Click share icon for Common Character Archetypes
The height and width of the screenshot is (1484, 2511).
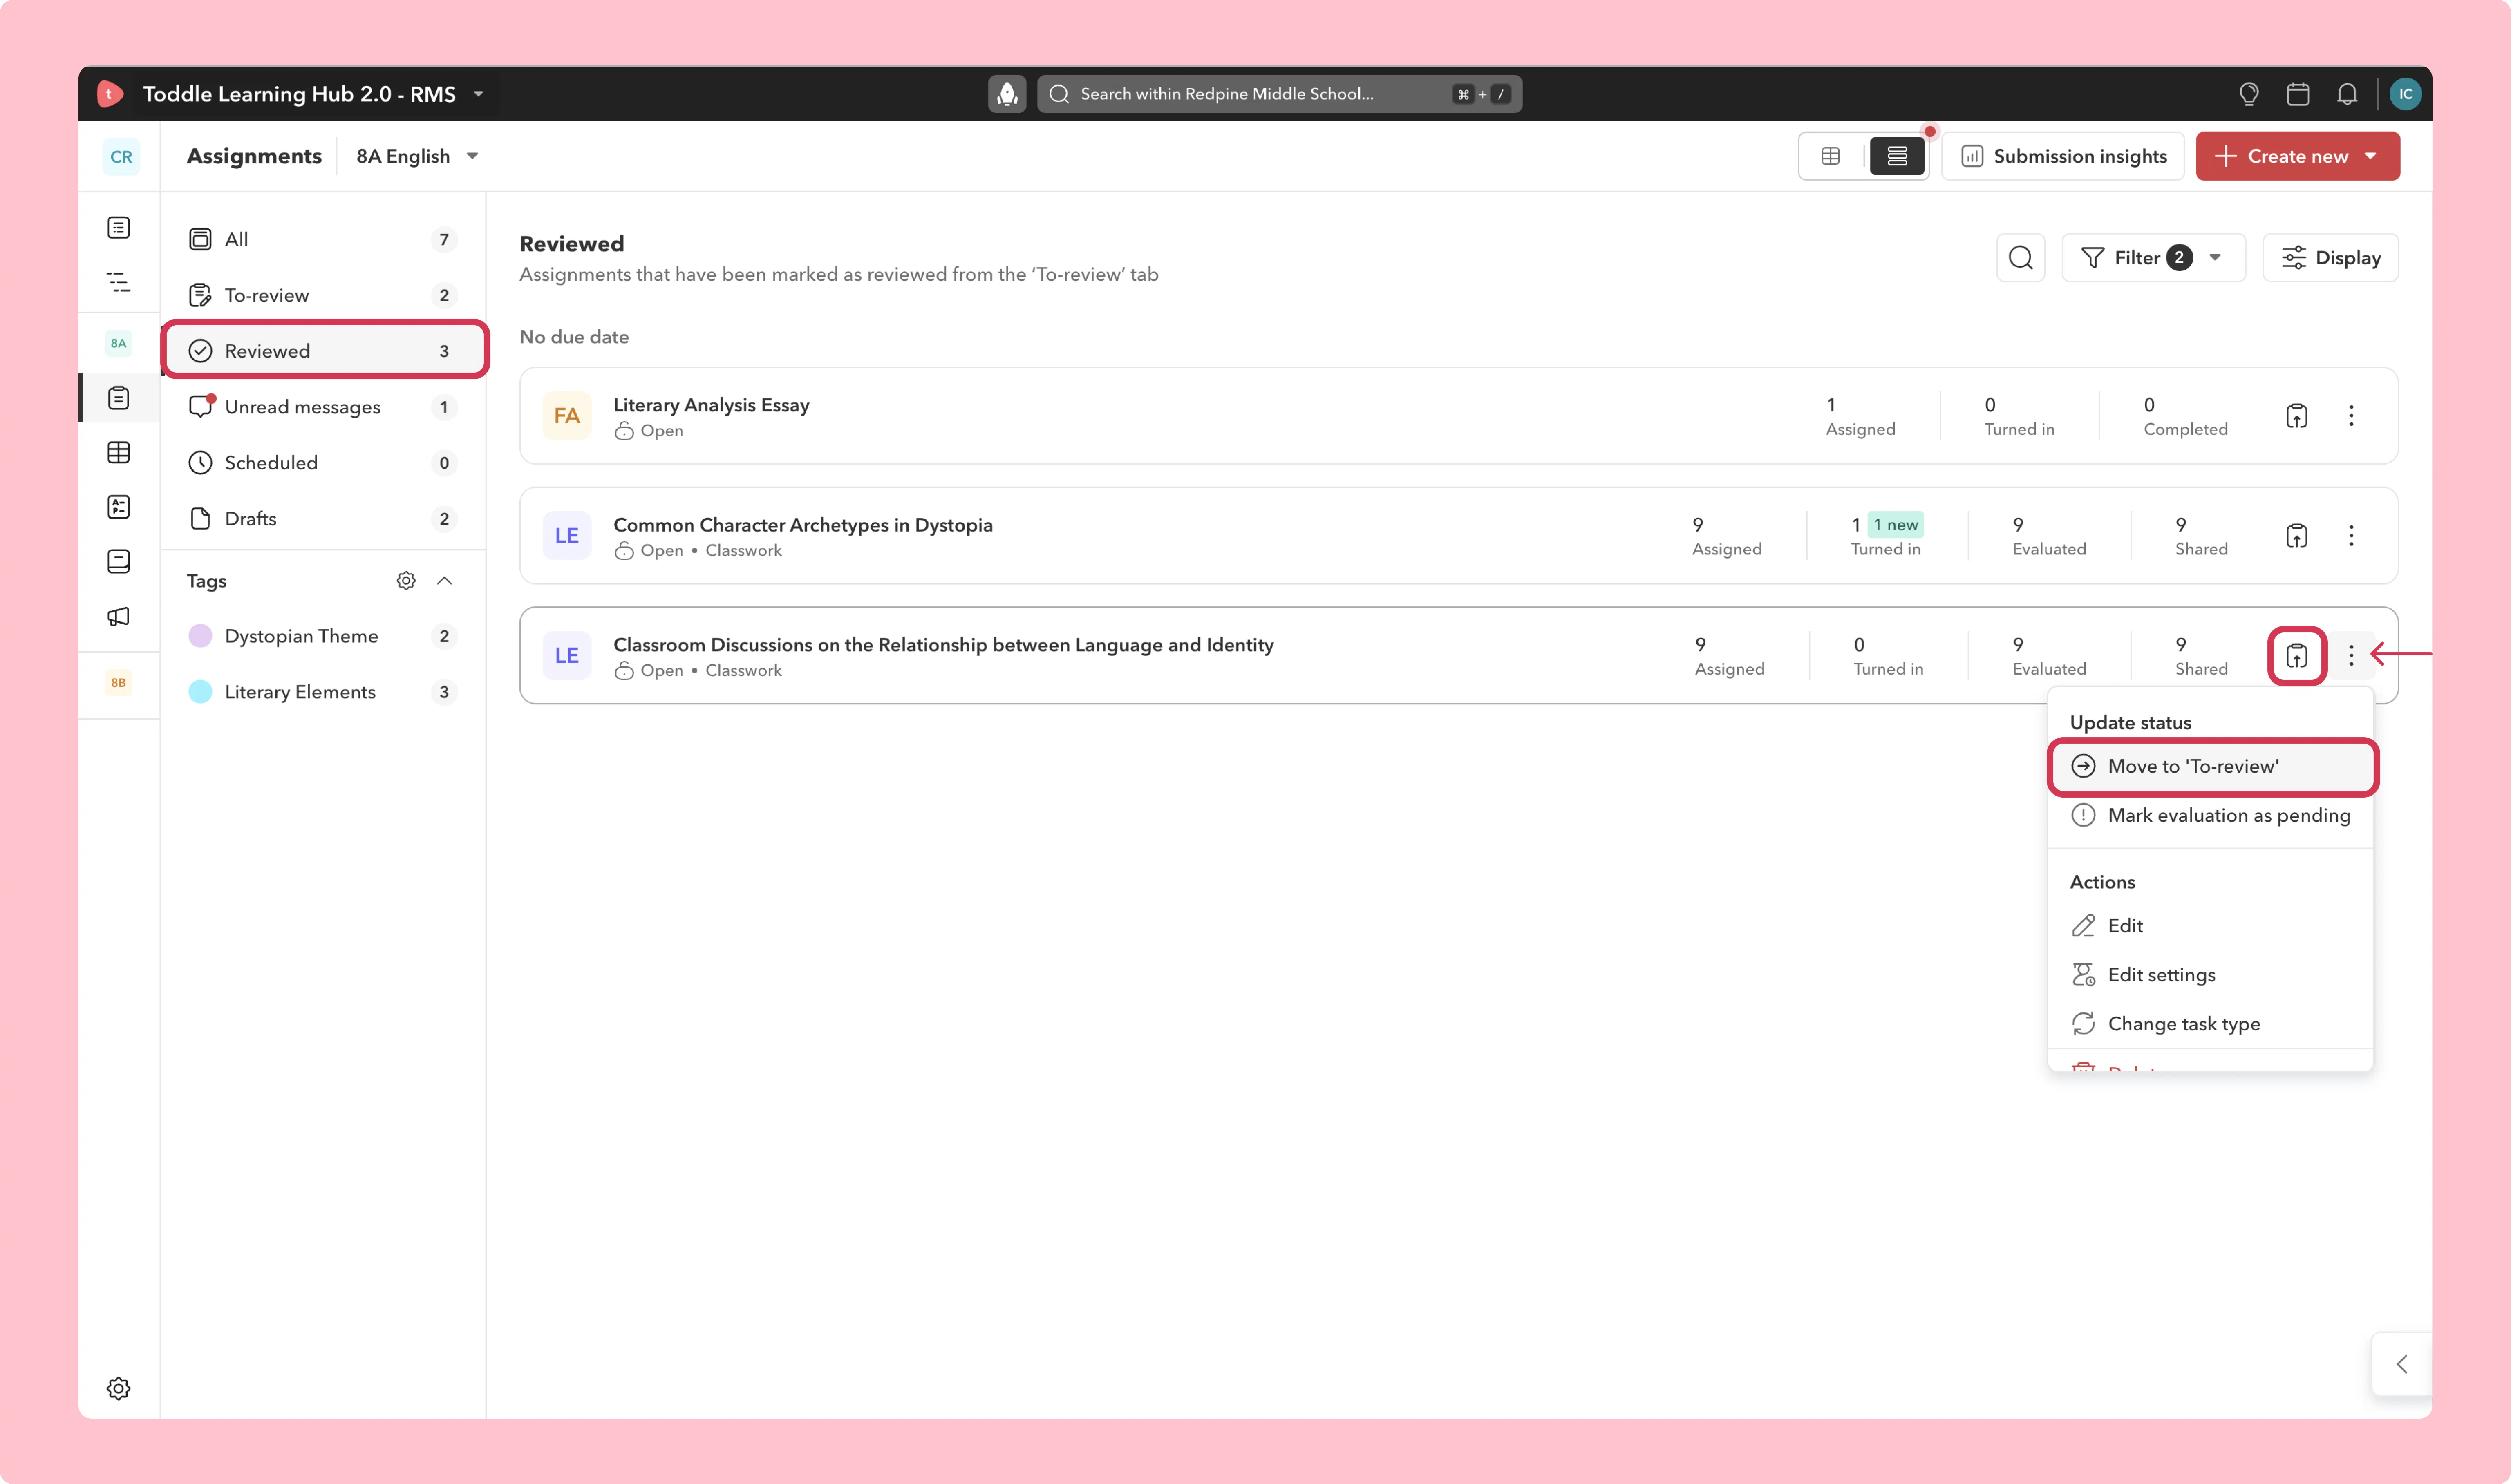[2297, 536]
